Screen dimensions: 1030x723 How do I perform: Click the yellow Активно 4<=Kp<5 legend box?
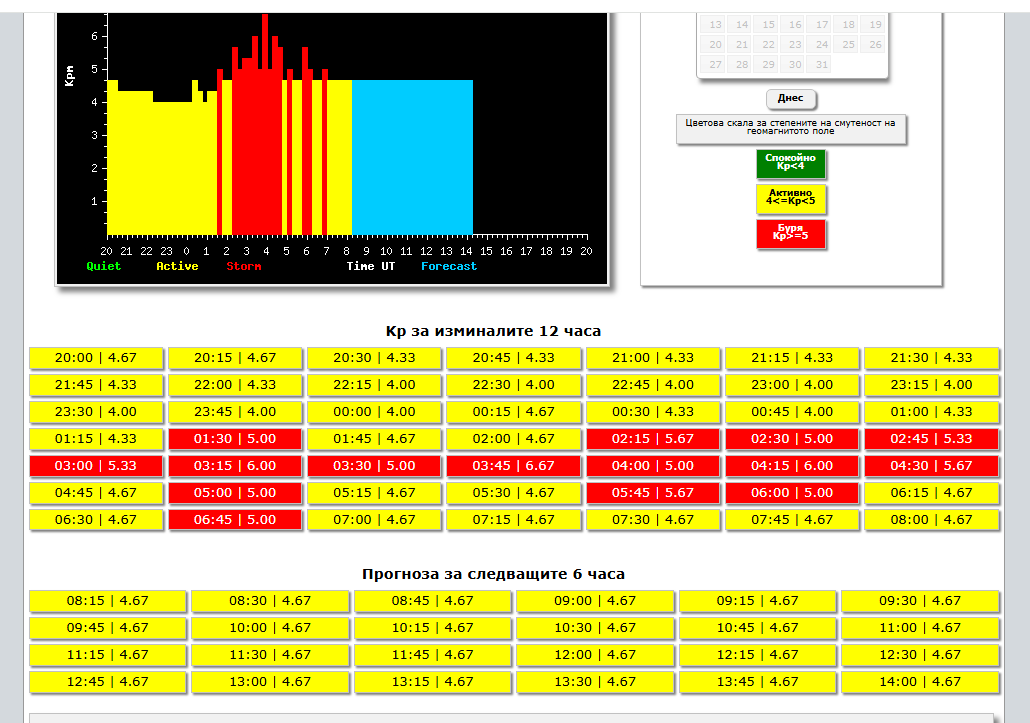pos(791,198)
